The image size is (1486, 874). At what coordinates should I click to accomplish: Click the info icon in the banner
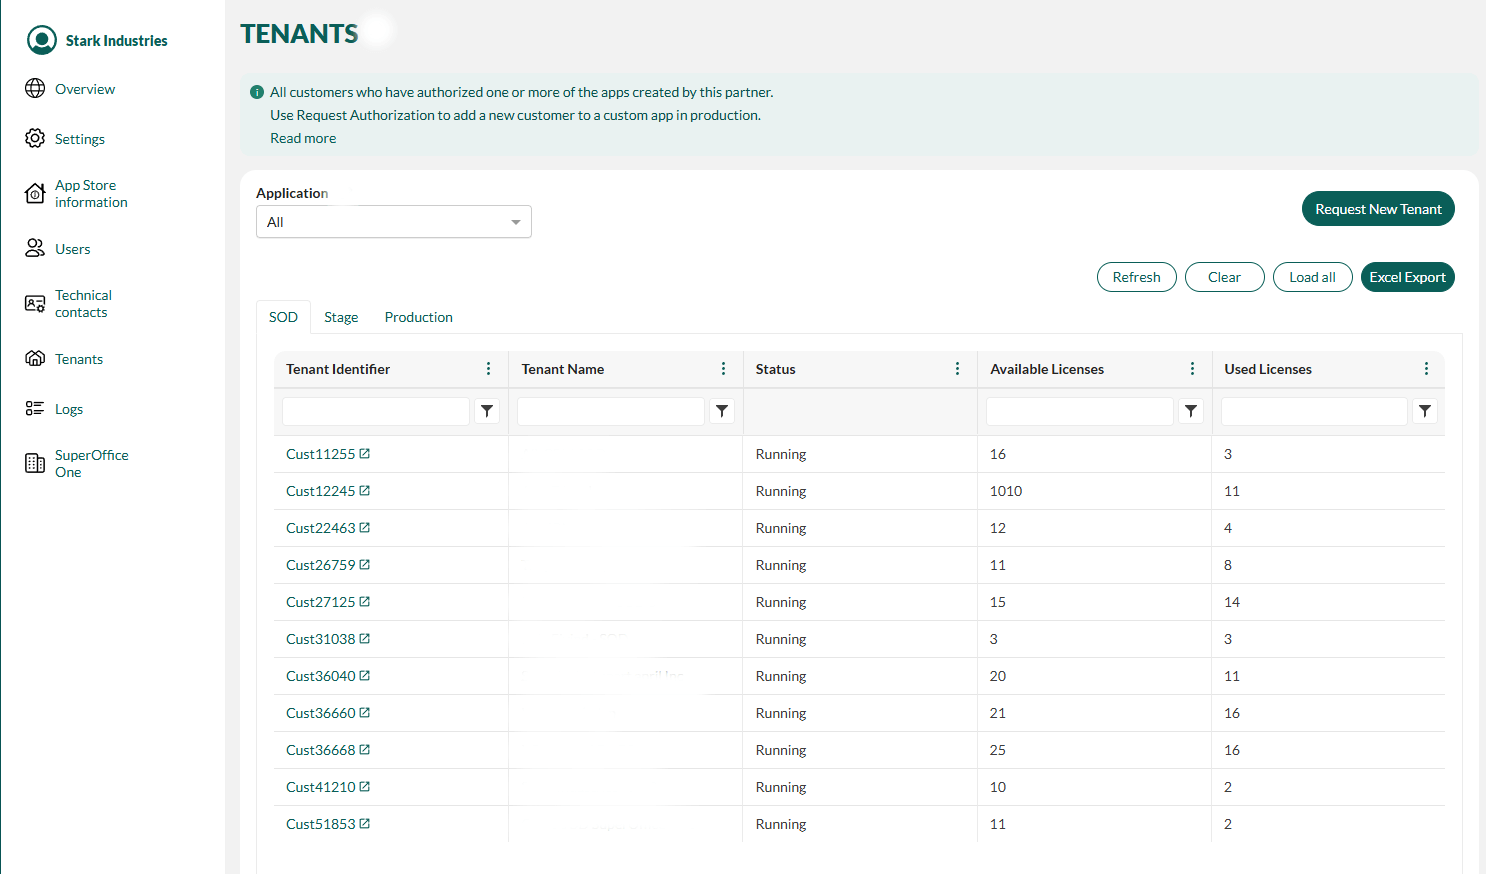click(x=257, y=92)
